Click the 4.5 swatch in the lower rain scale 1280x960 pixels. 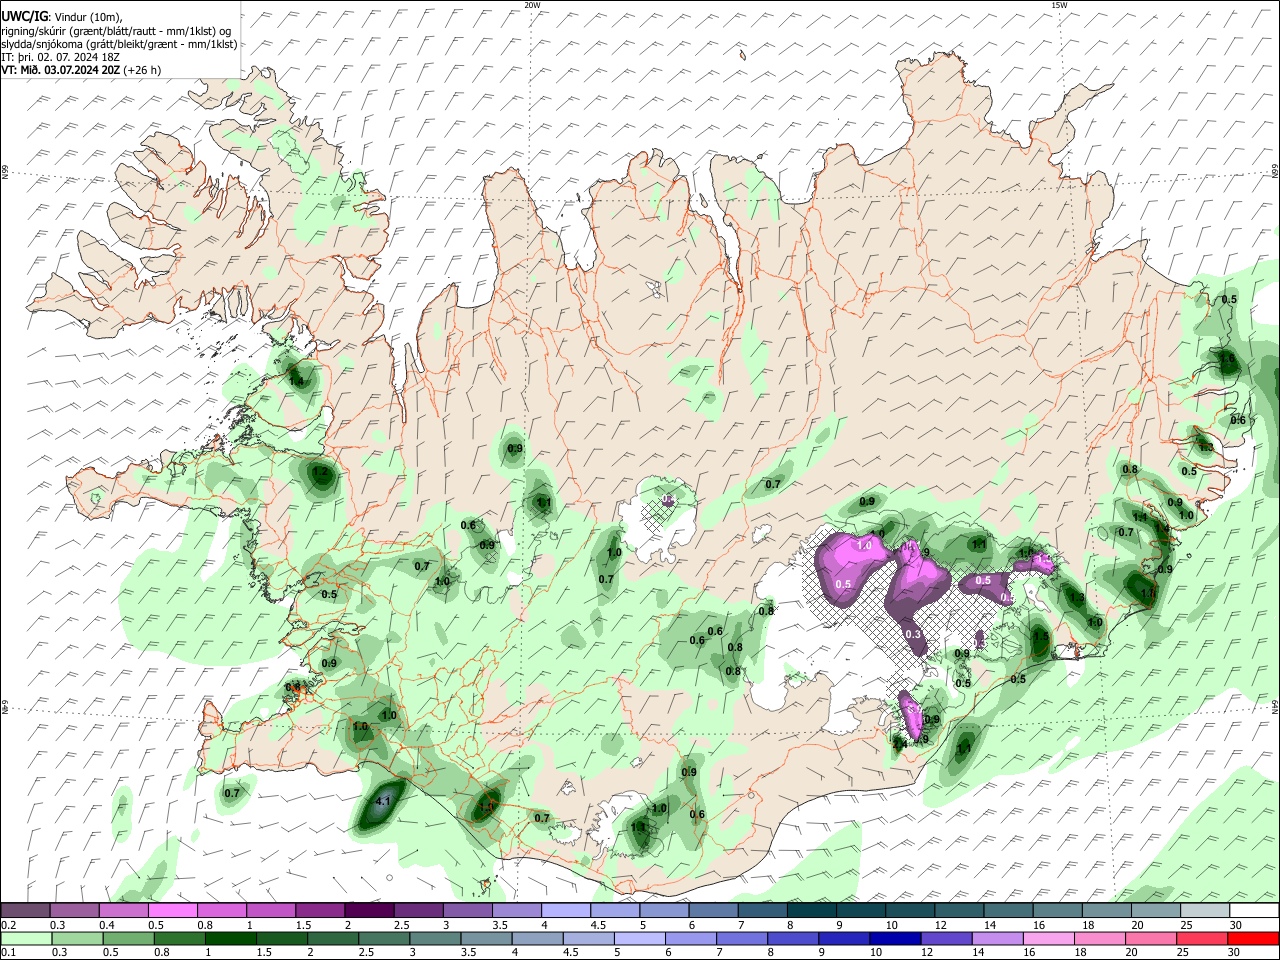pyautogui.click(x=589, y=938)
